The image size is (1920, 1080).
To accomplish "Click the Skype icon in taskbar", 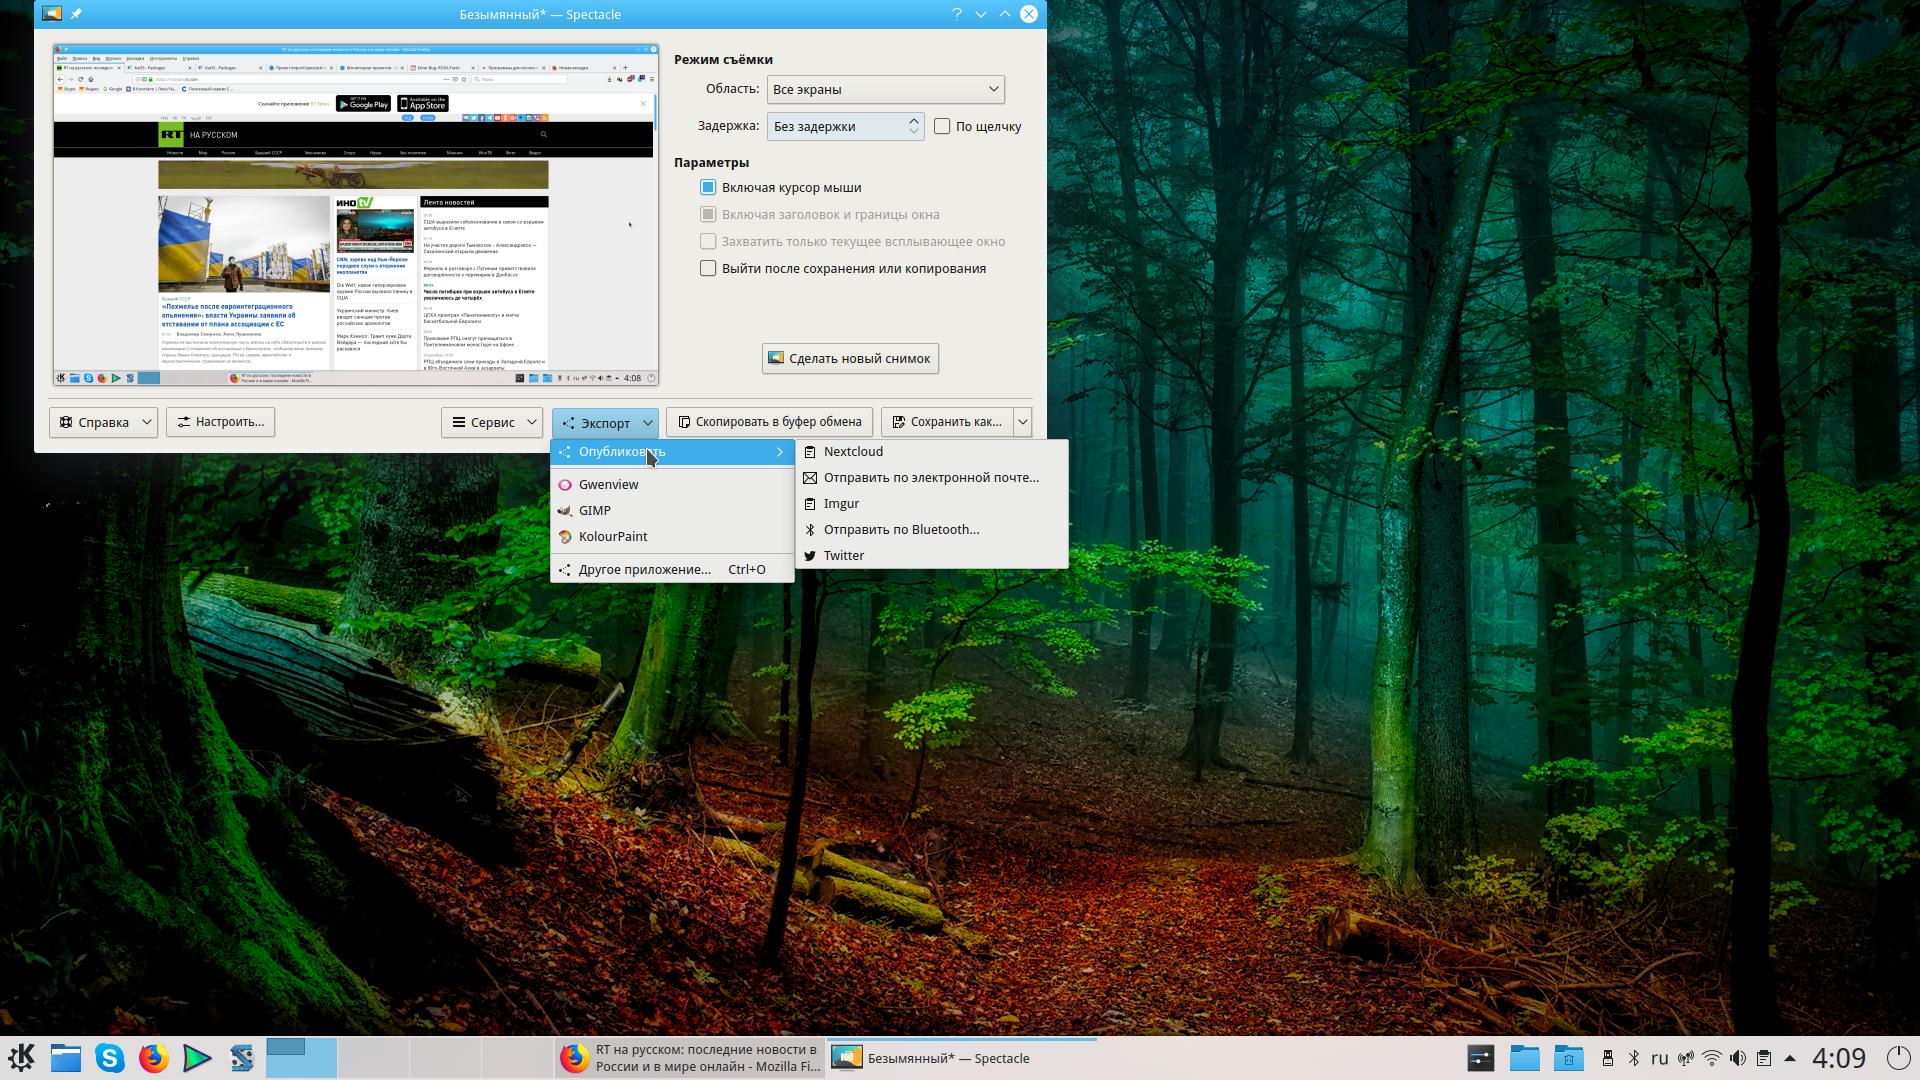I will coord(109,1058).
